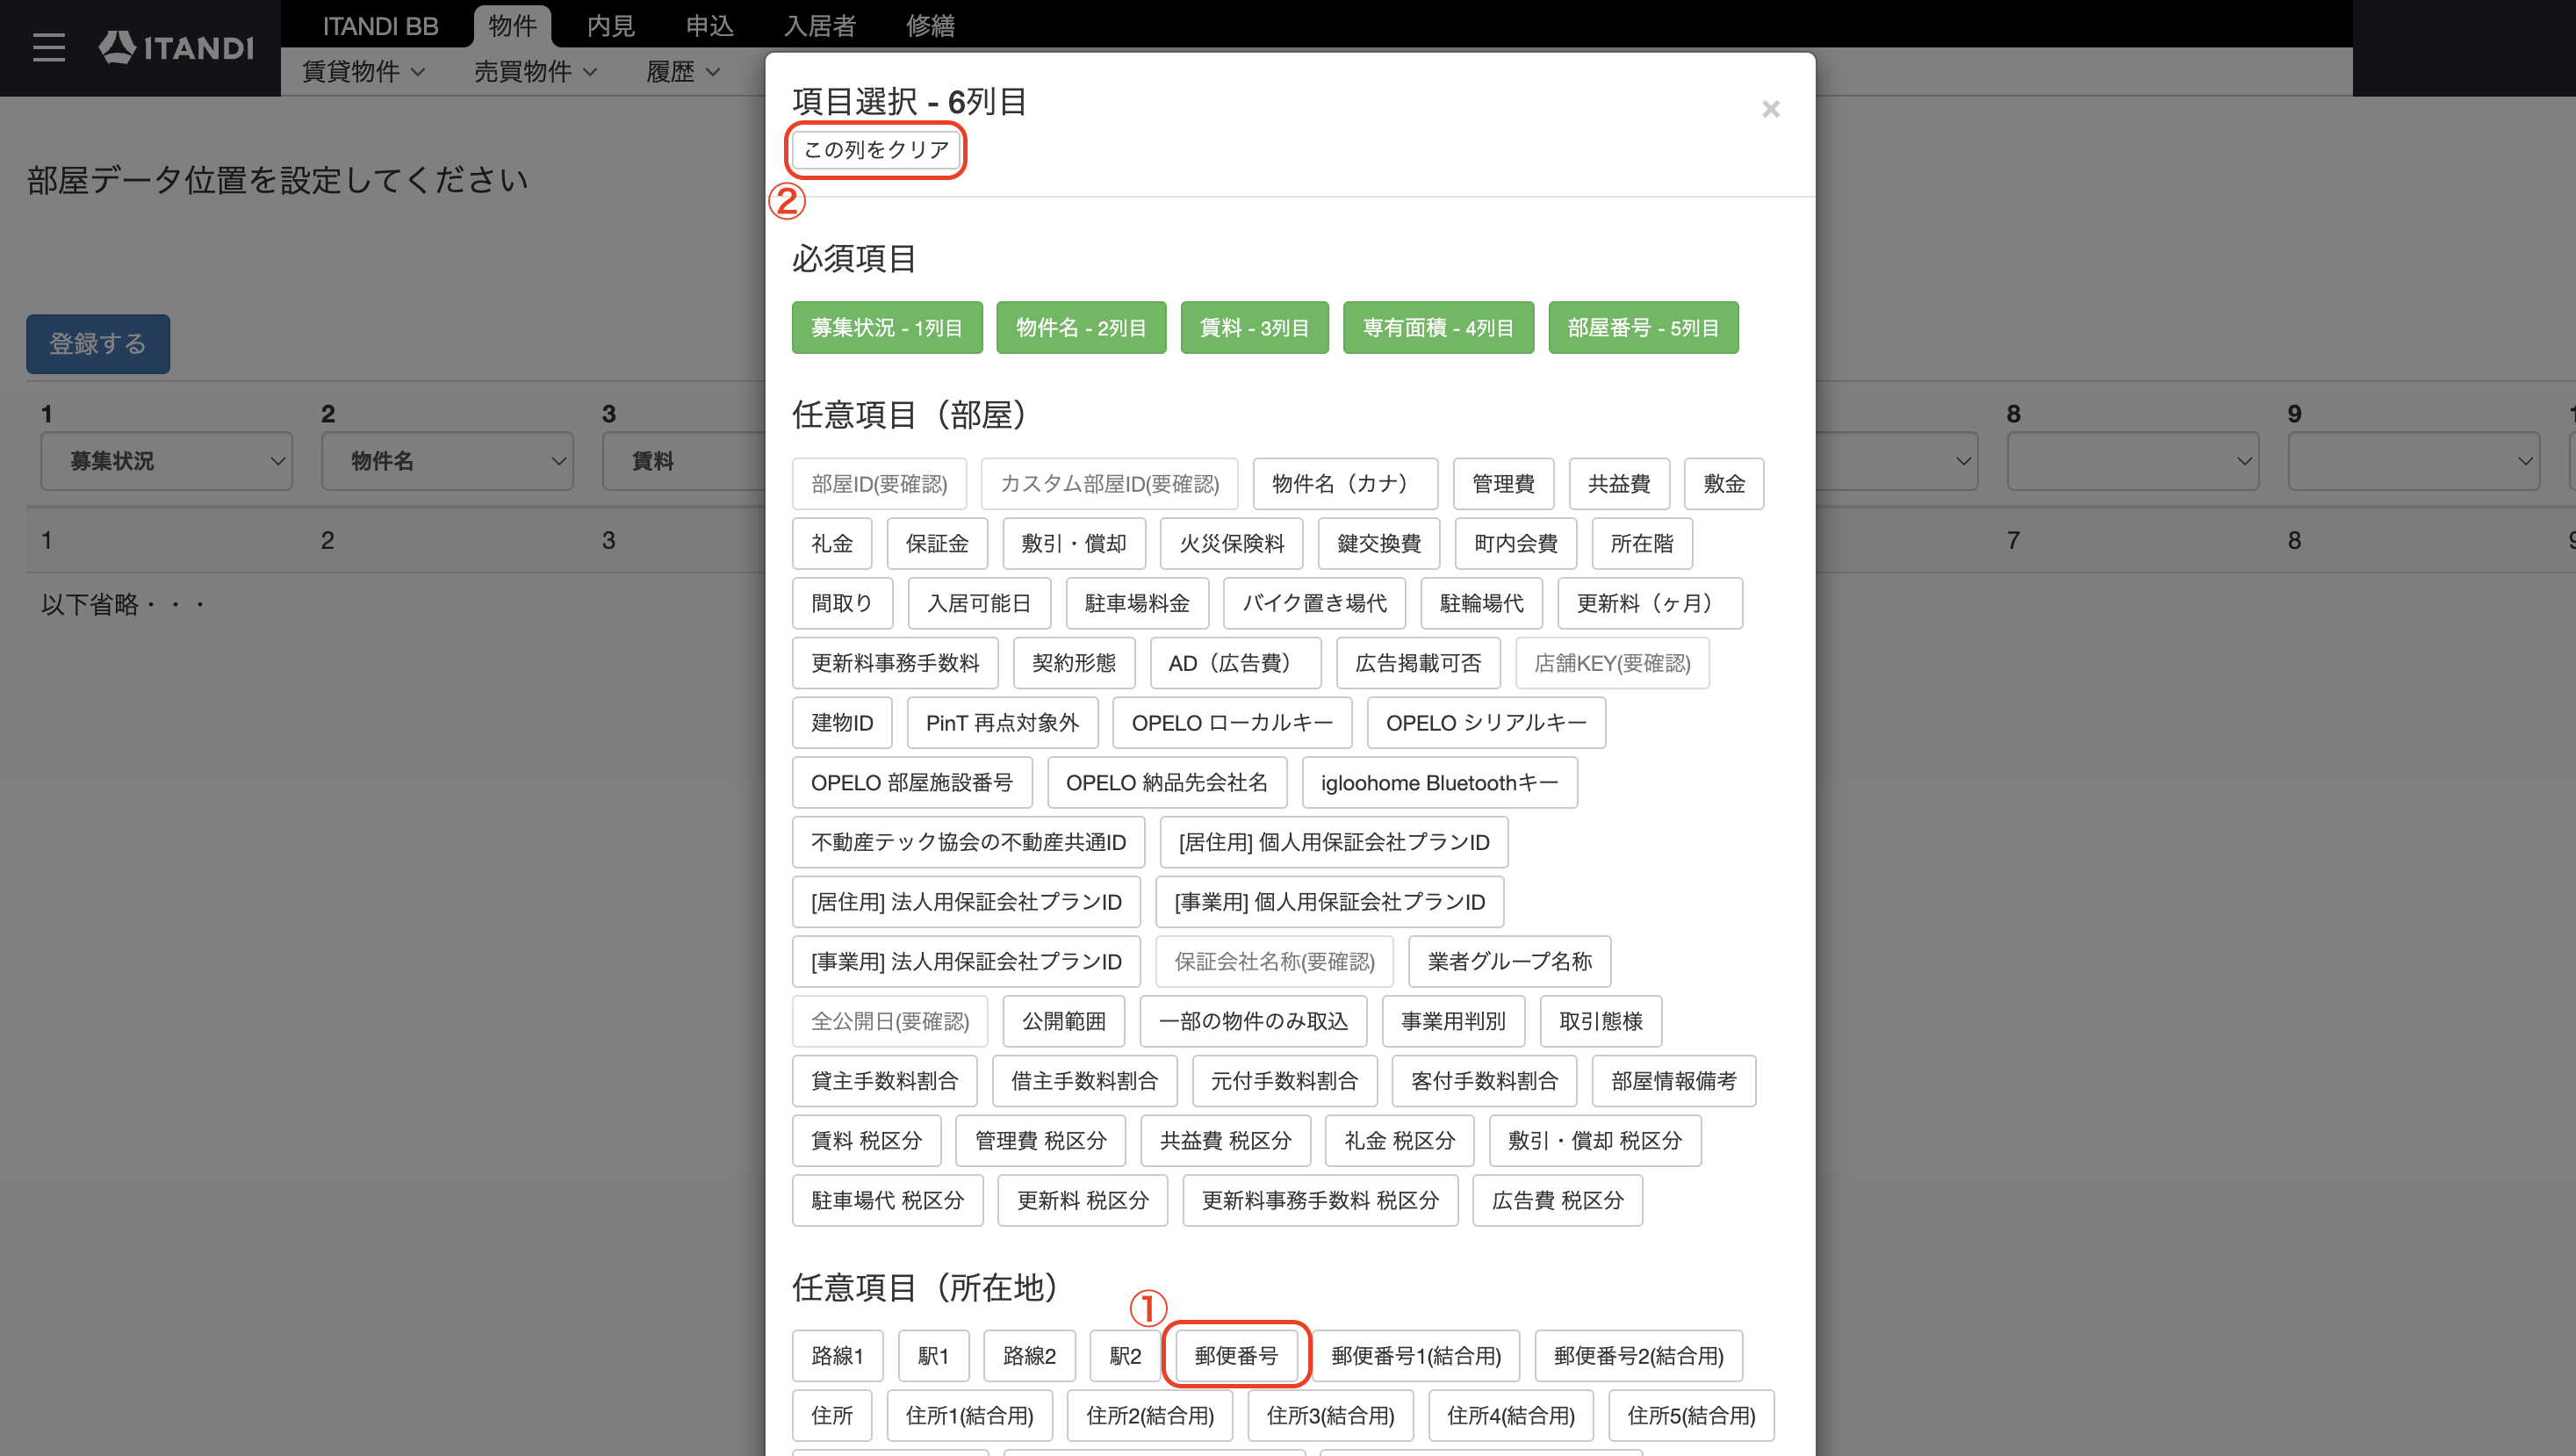
Task: Pick the 部屋番号 - 5列目 green button
Action: click(x=1643, y=327)
